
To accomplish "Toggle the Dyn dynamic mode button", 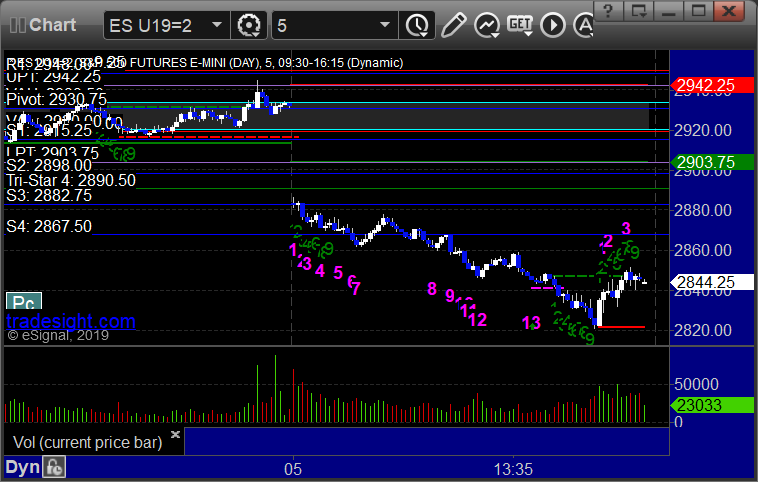I will pos(22,467).
